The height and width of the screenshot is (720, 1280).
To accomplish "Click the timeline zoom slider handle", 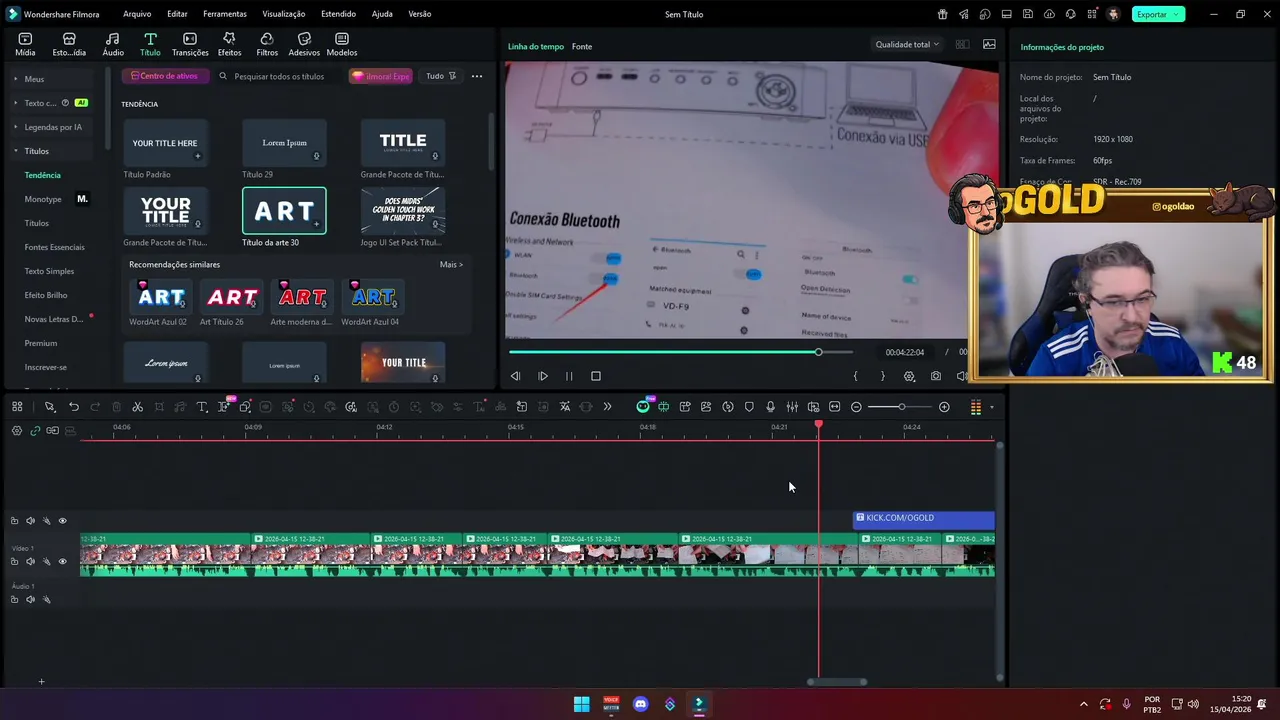I will click(901, 407).
